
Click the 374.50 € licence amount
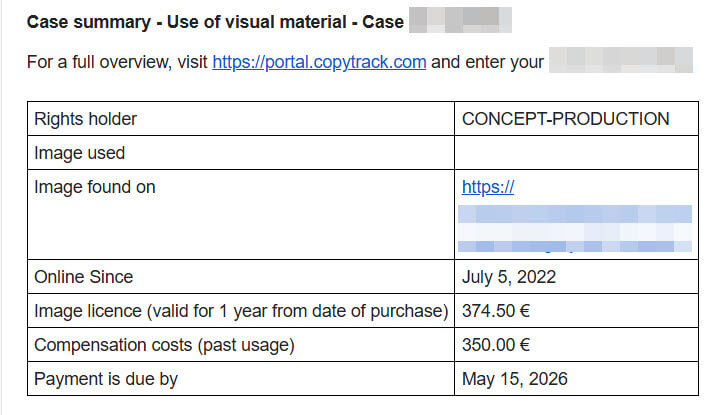pos(496,311)
